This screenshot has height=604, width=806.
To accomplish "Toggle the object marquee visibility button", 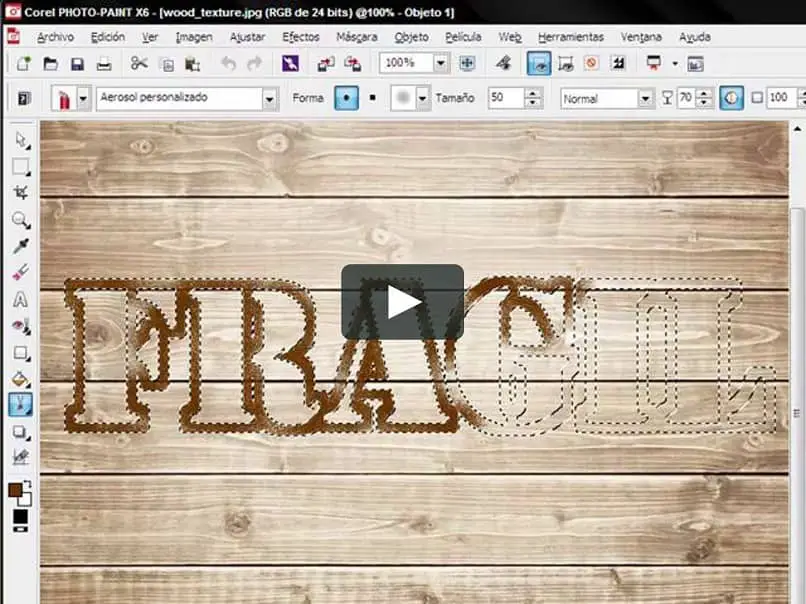I will pos(565,63).
